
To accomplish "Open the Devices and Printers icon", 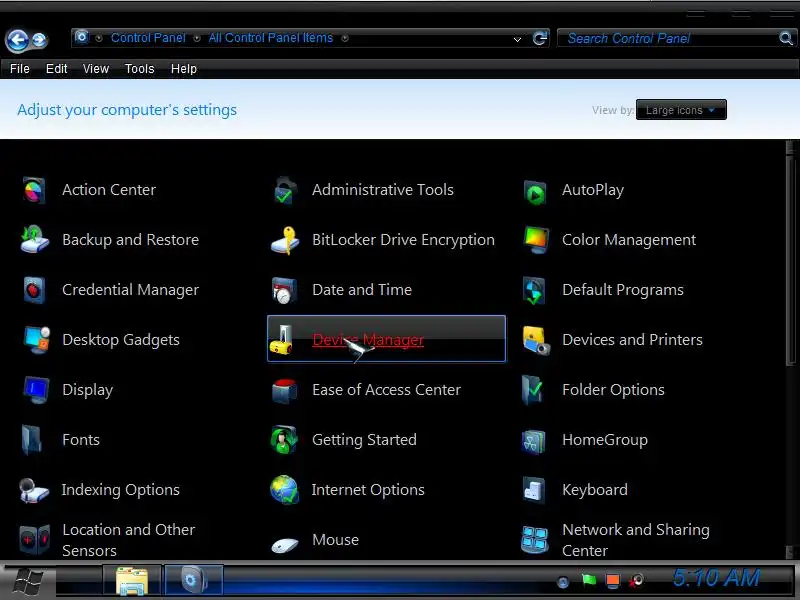I will tap(536, 340).
